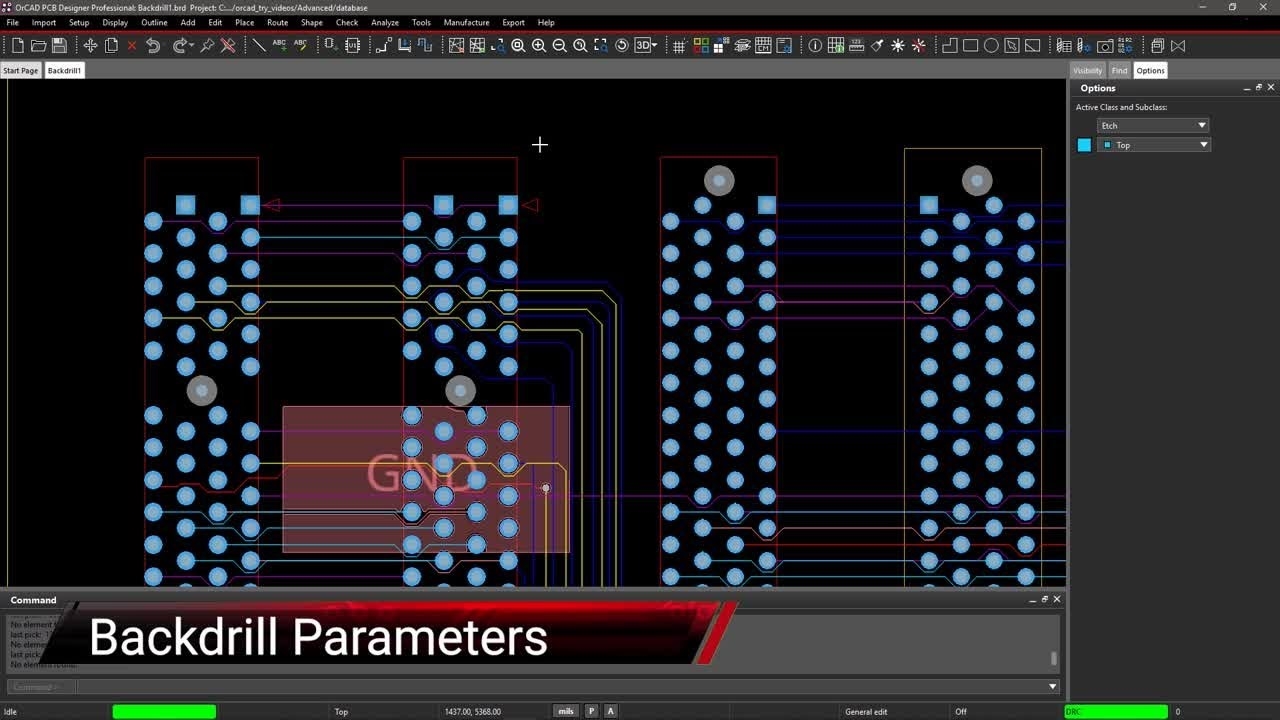Select the Zoom In tool
The height and width of the screenshot is (720, 1280).
click(539, 46)
